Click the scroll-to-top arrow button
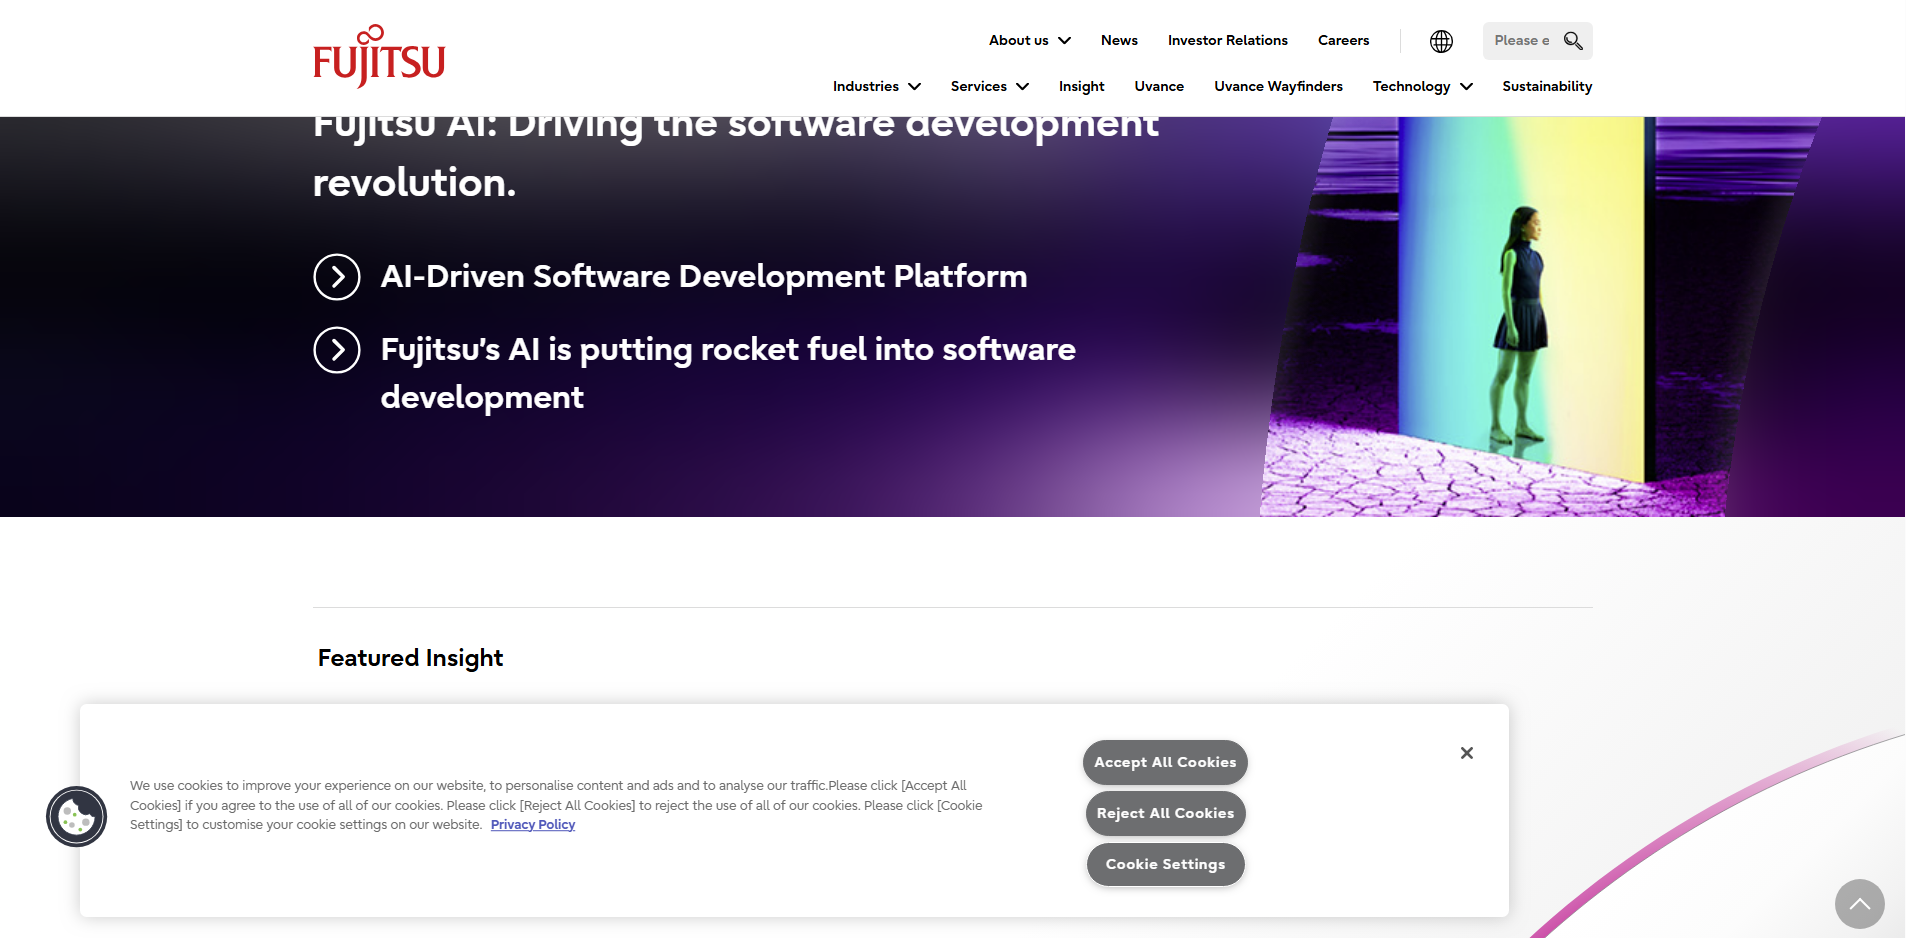This screenshot has height=938, width=1906. [1859, 904]
